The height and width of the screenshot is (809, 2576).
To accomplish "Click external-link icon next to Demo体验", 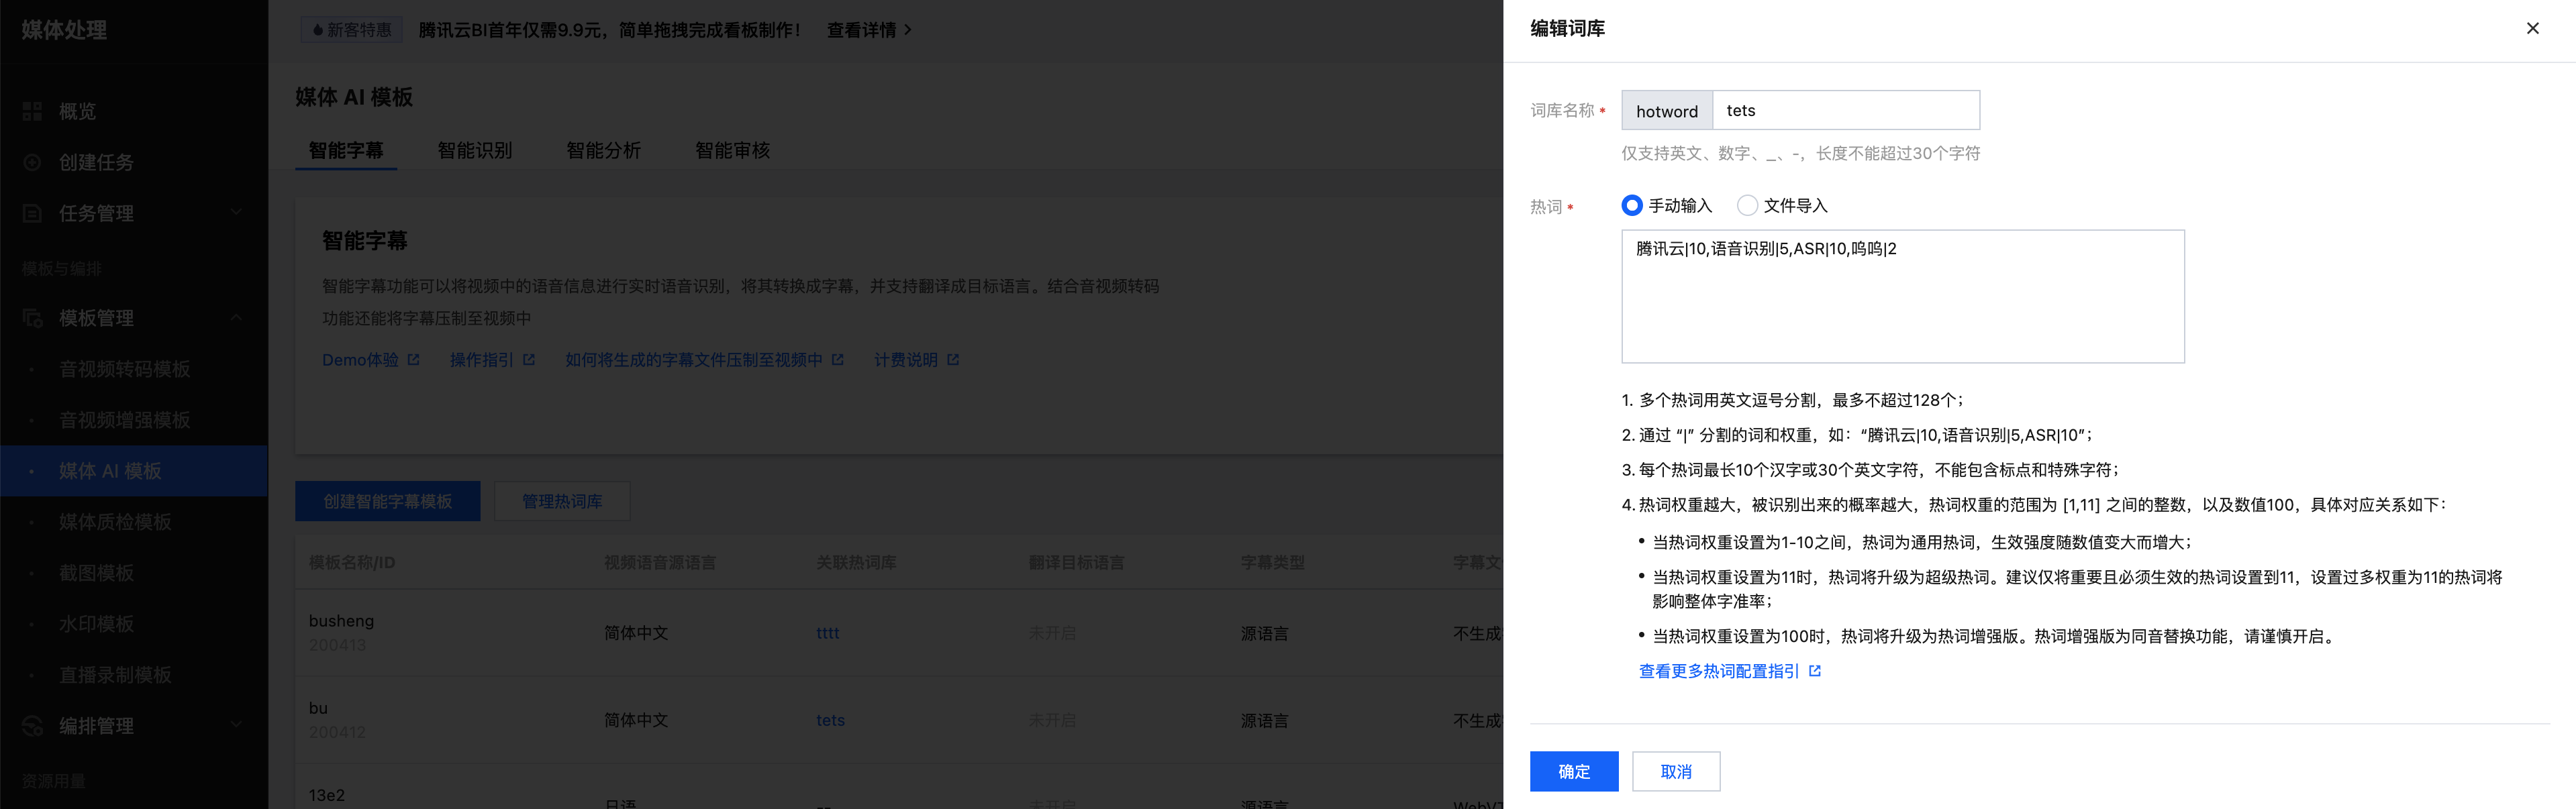I will (413, 360).
